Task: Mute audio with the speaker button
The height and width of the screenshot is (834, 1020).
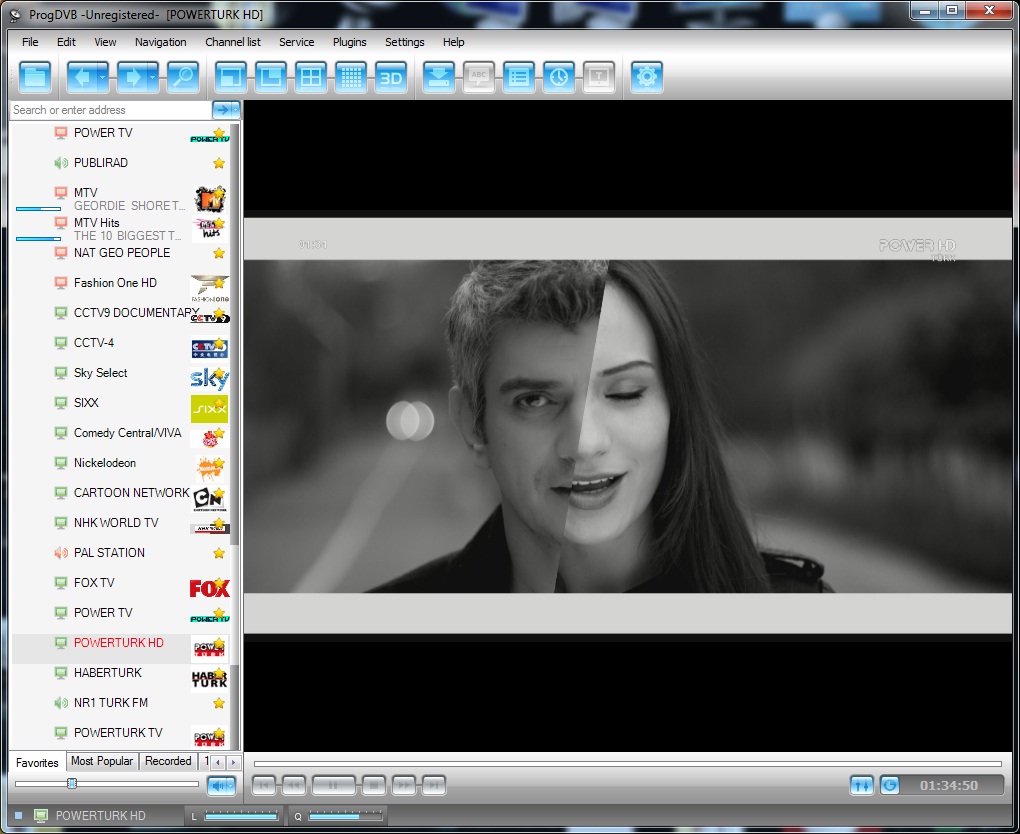Action: 218,785
